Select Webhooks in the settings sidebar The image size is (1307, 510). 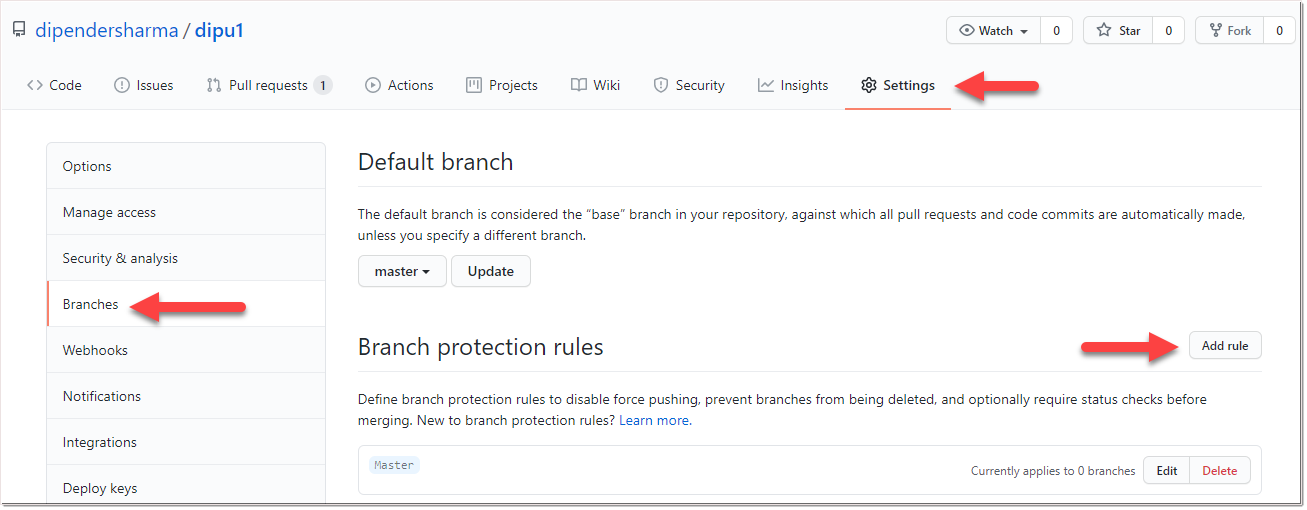point(95,350)
